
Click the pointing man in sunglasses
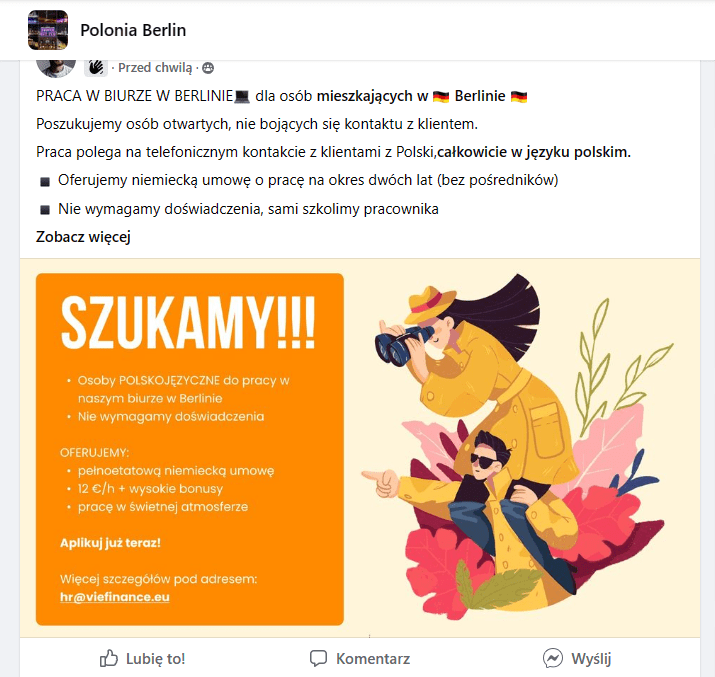coord(470,515)
